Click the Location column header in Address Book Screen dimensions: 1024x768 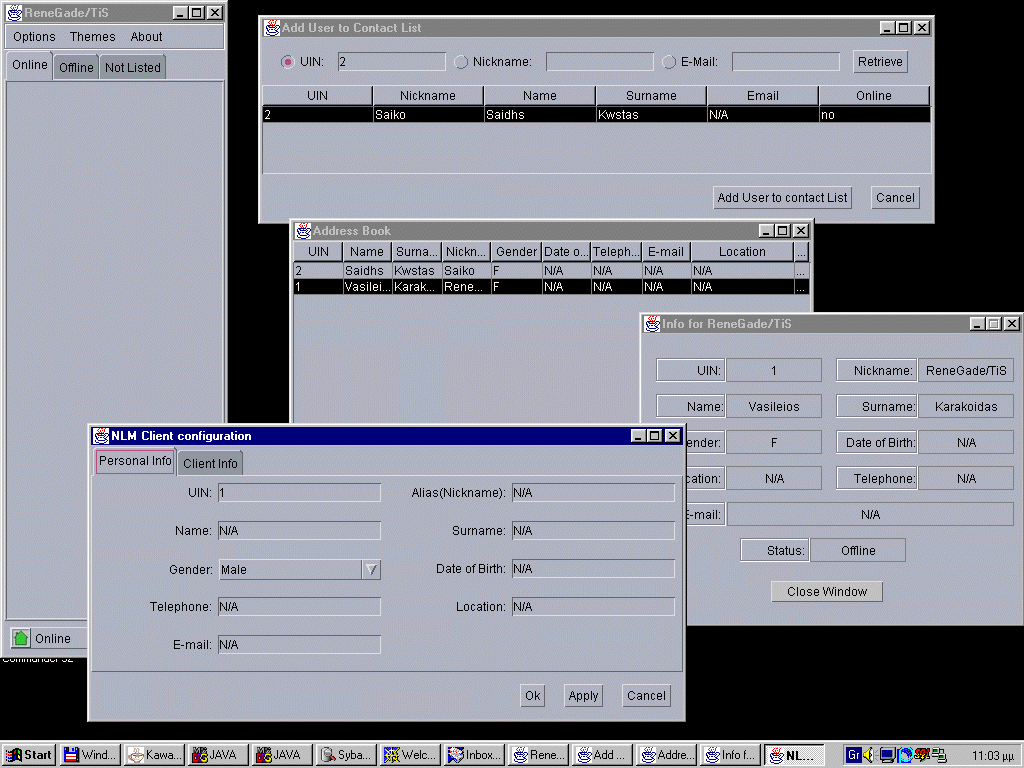(x=742, y=251)
